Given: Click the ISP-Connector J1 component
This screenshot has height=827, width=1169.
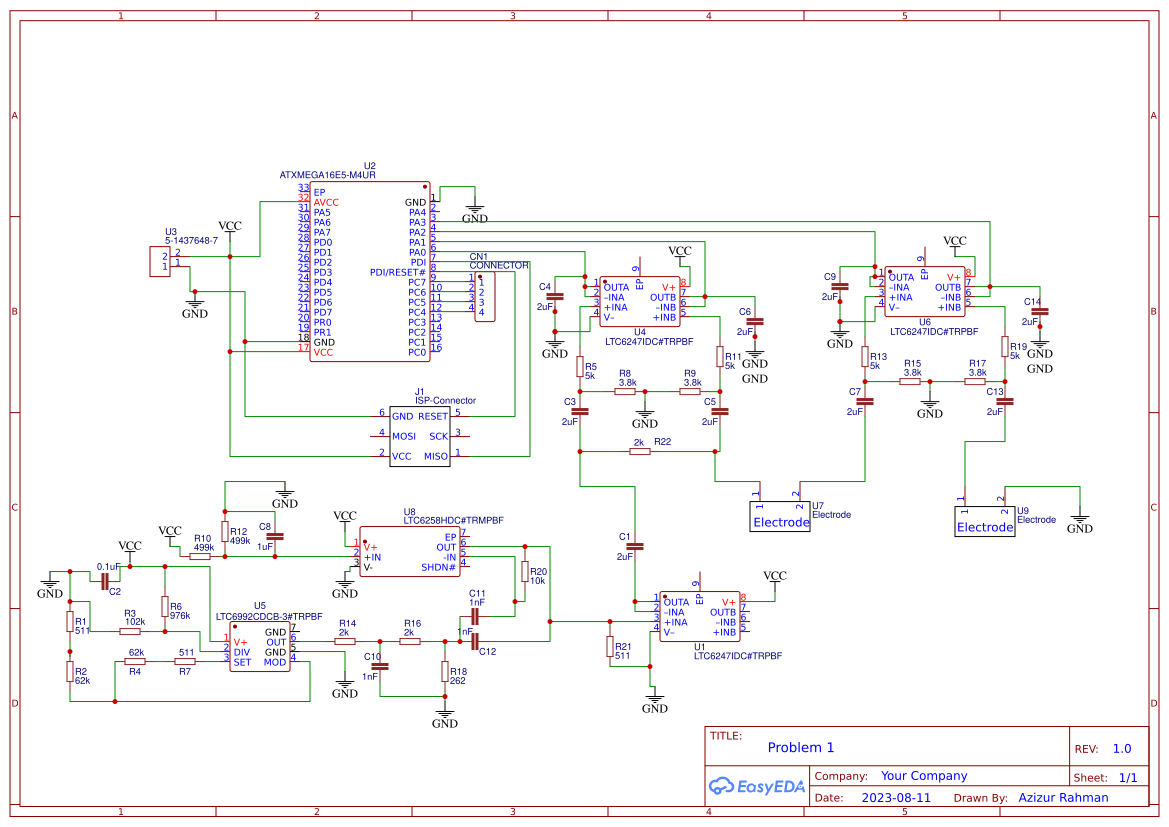Looking at the screenshot, I should tap(419, 435).
